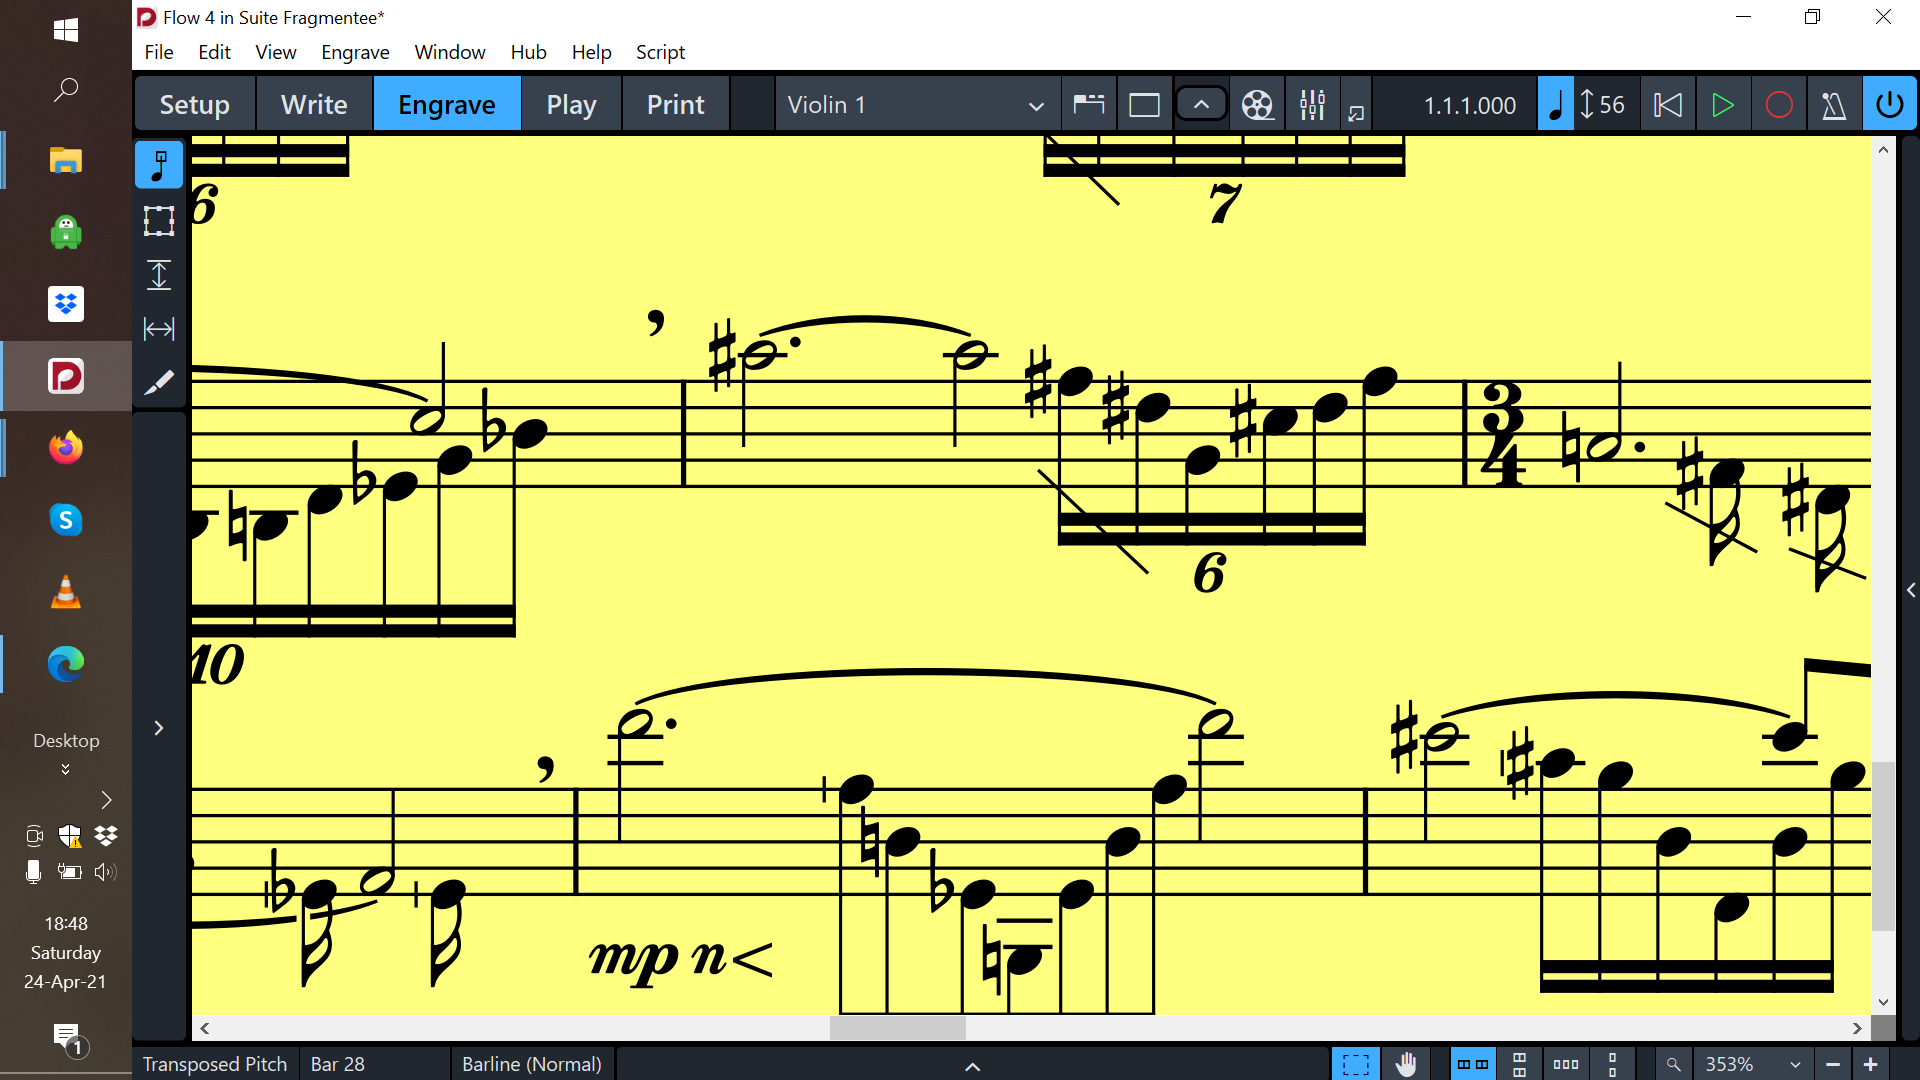Open the Mixer window icon
This screenshot has width=1920, height=1080.
pos(1312,105)
